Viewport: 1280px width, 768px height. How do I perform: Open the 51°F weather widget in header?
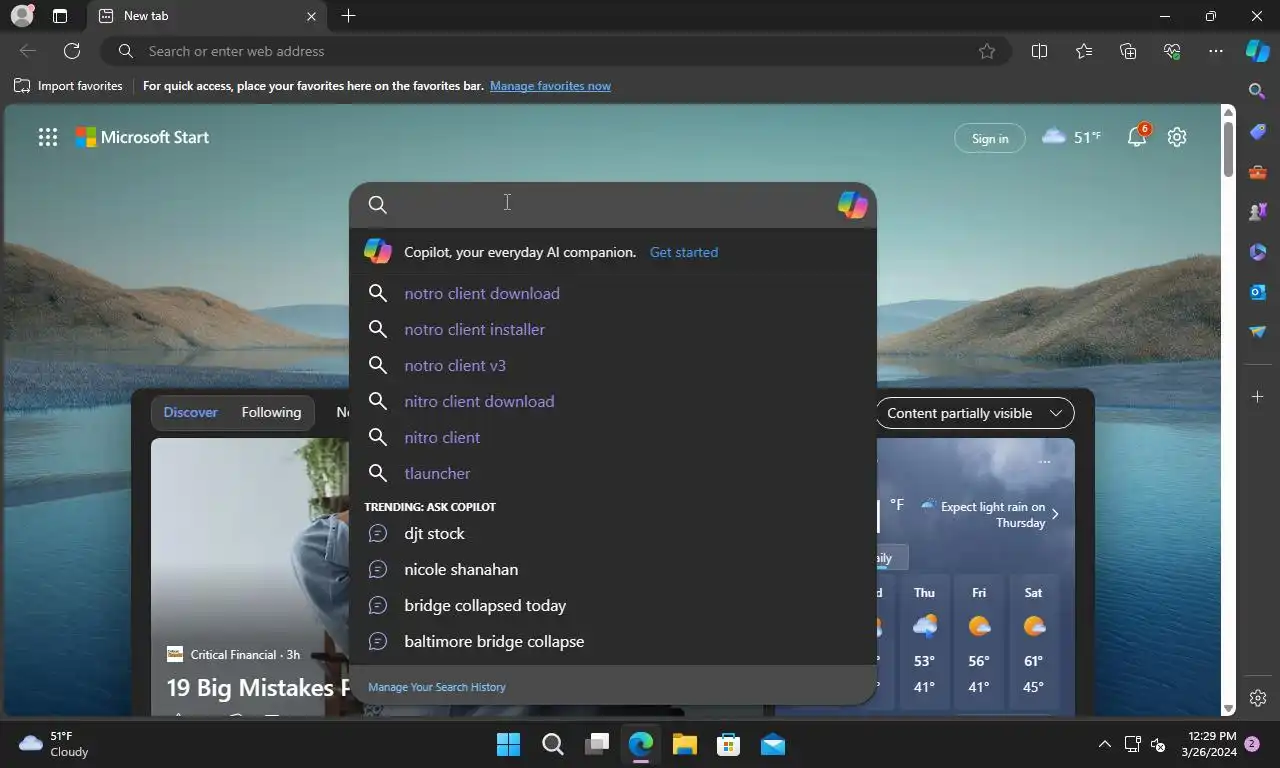1071,137
